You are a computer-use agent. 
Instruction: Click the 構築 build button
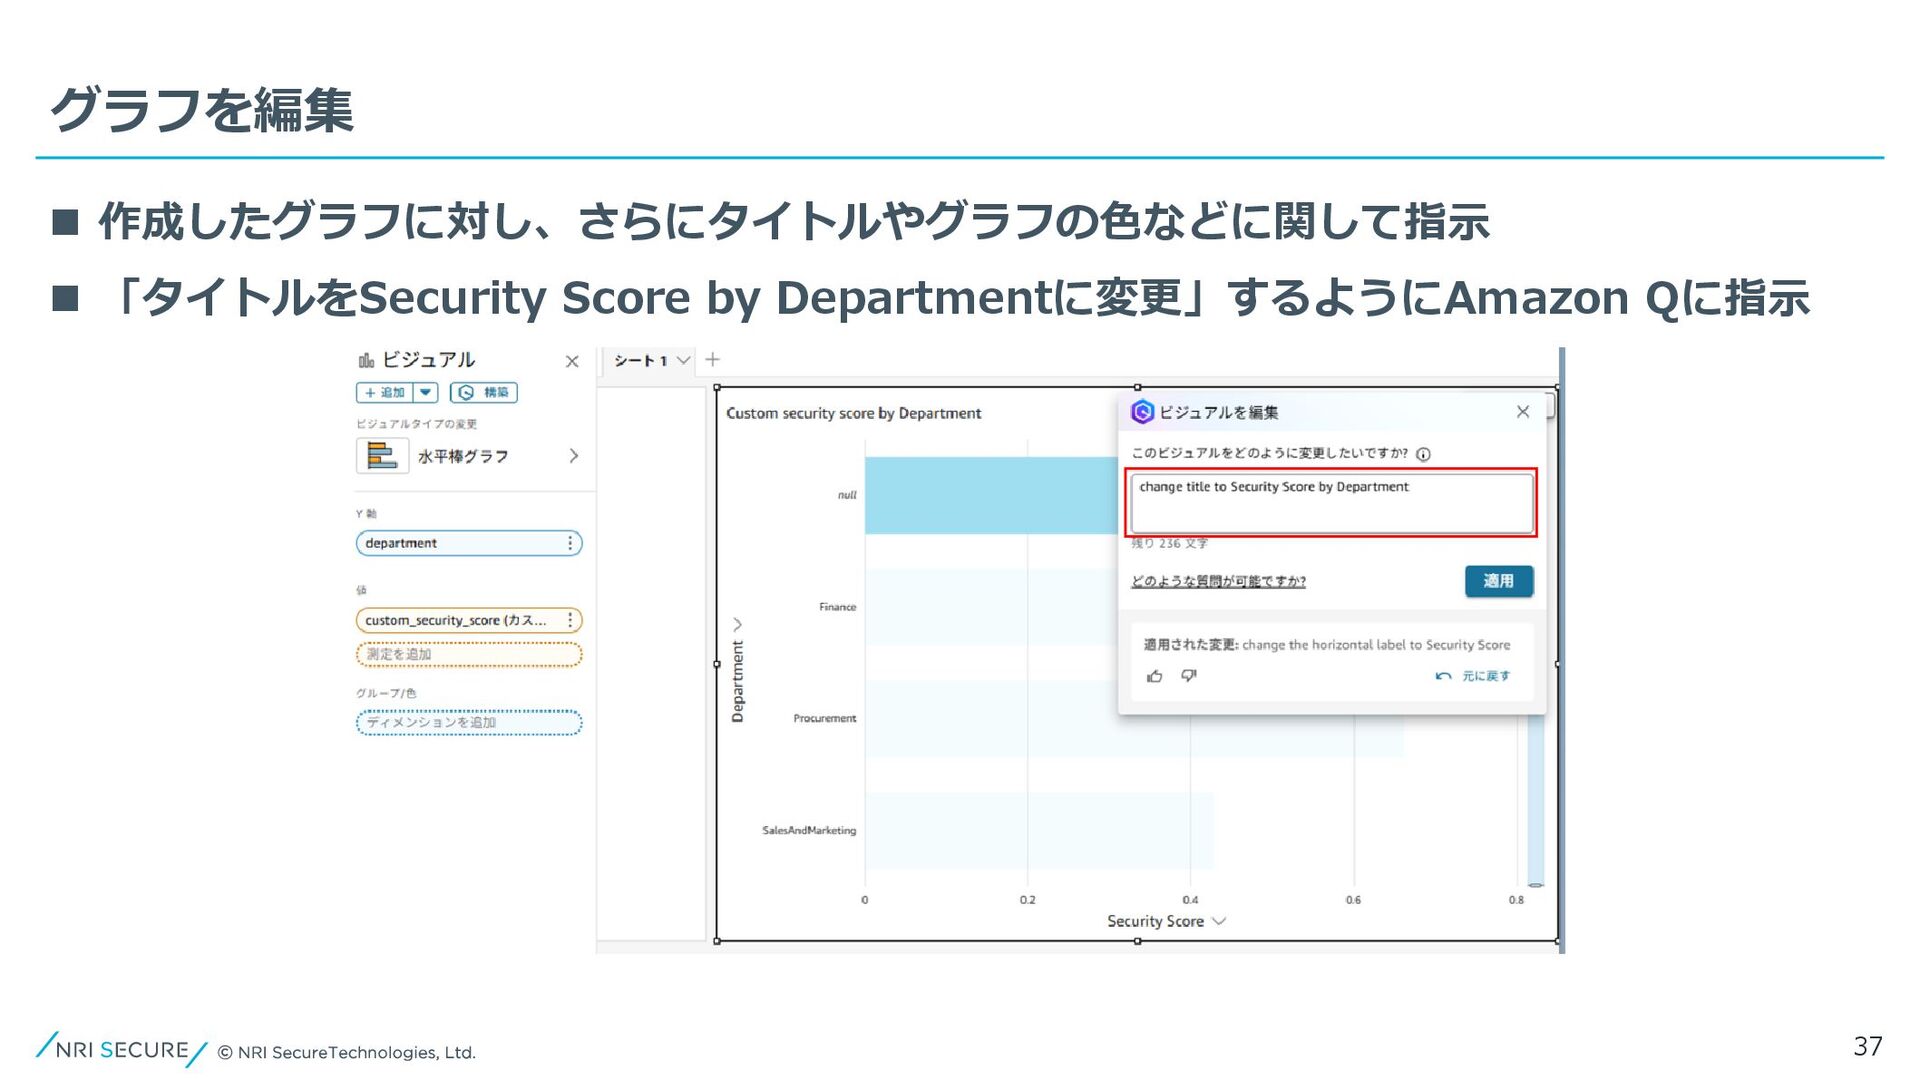(x=483, y=393)
